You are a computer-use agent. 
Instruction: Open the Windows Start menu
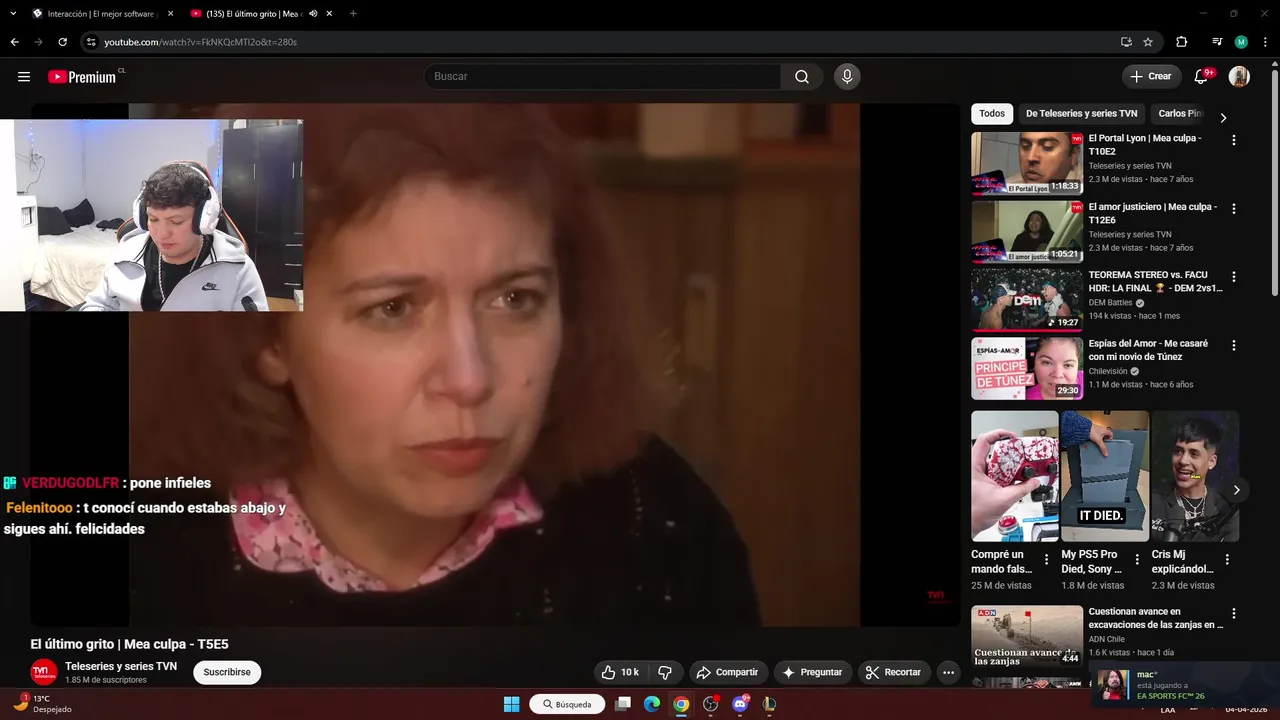point(511,704)
